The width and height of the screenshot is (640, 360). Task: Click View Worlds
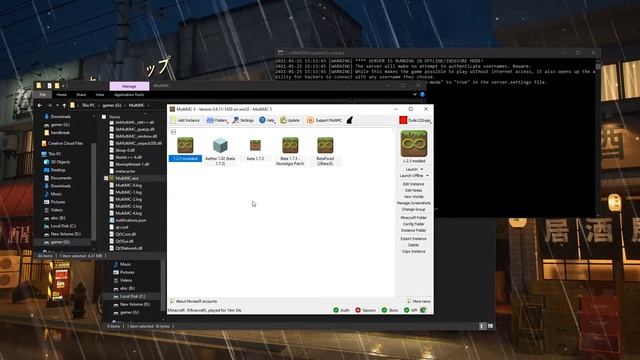tap(413, 197)
